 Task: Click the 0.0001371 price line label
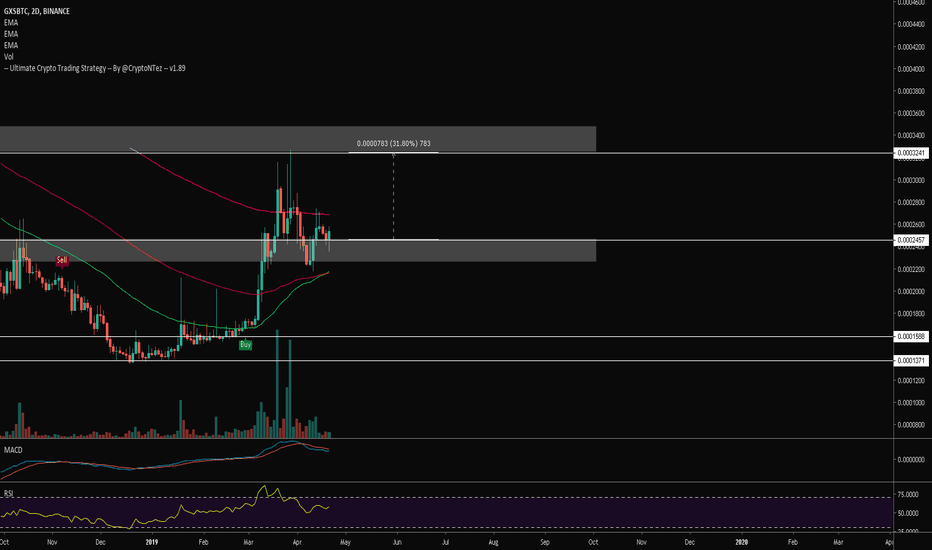click(911, 360)
